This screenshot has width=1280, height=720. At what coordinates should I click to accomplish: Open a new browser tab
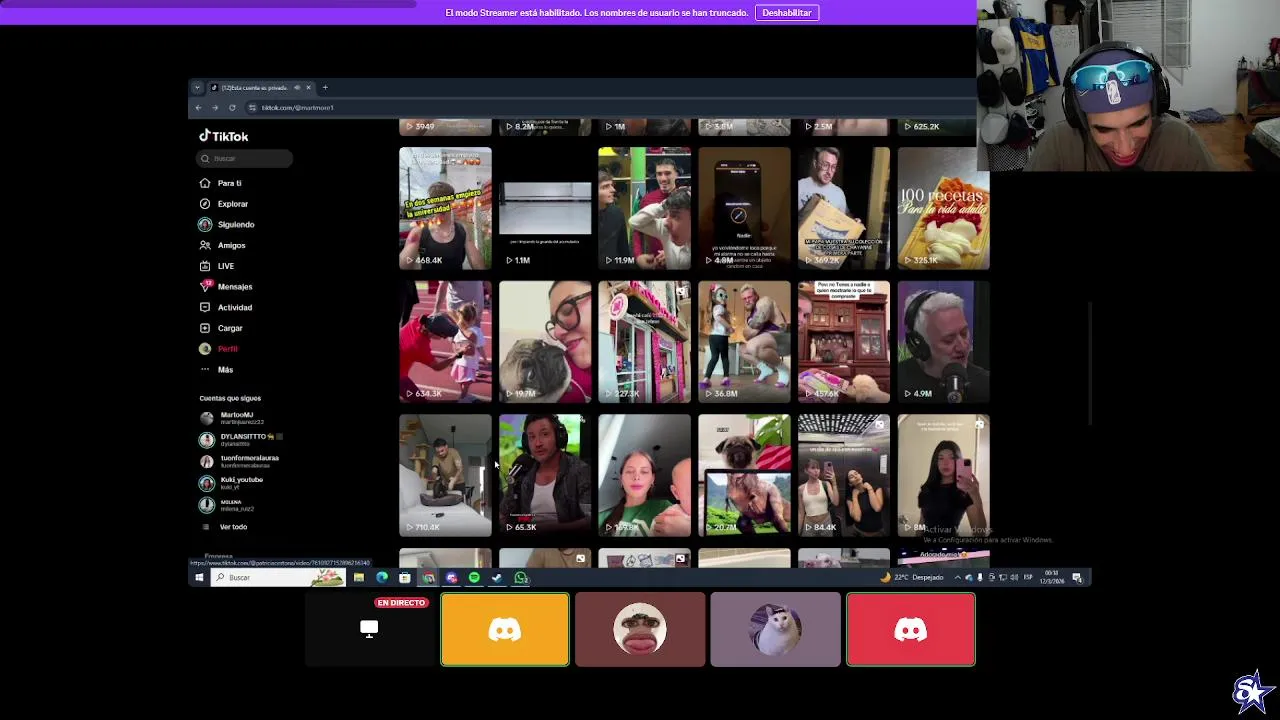coord(325,88)
